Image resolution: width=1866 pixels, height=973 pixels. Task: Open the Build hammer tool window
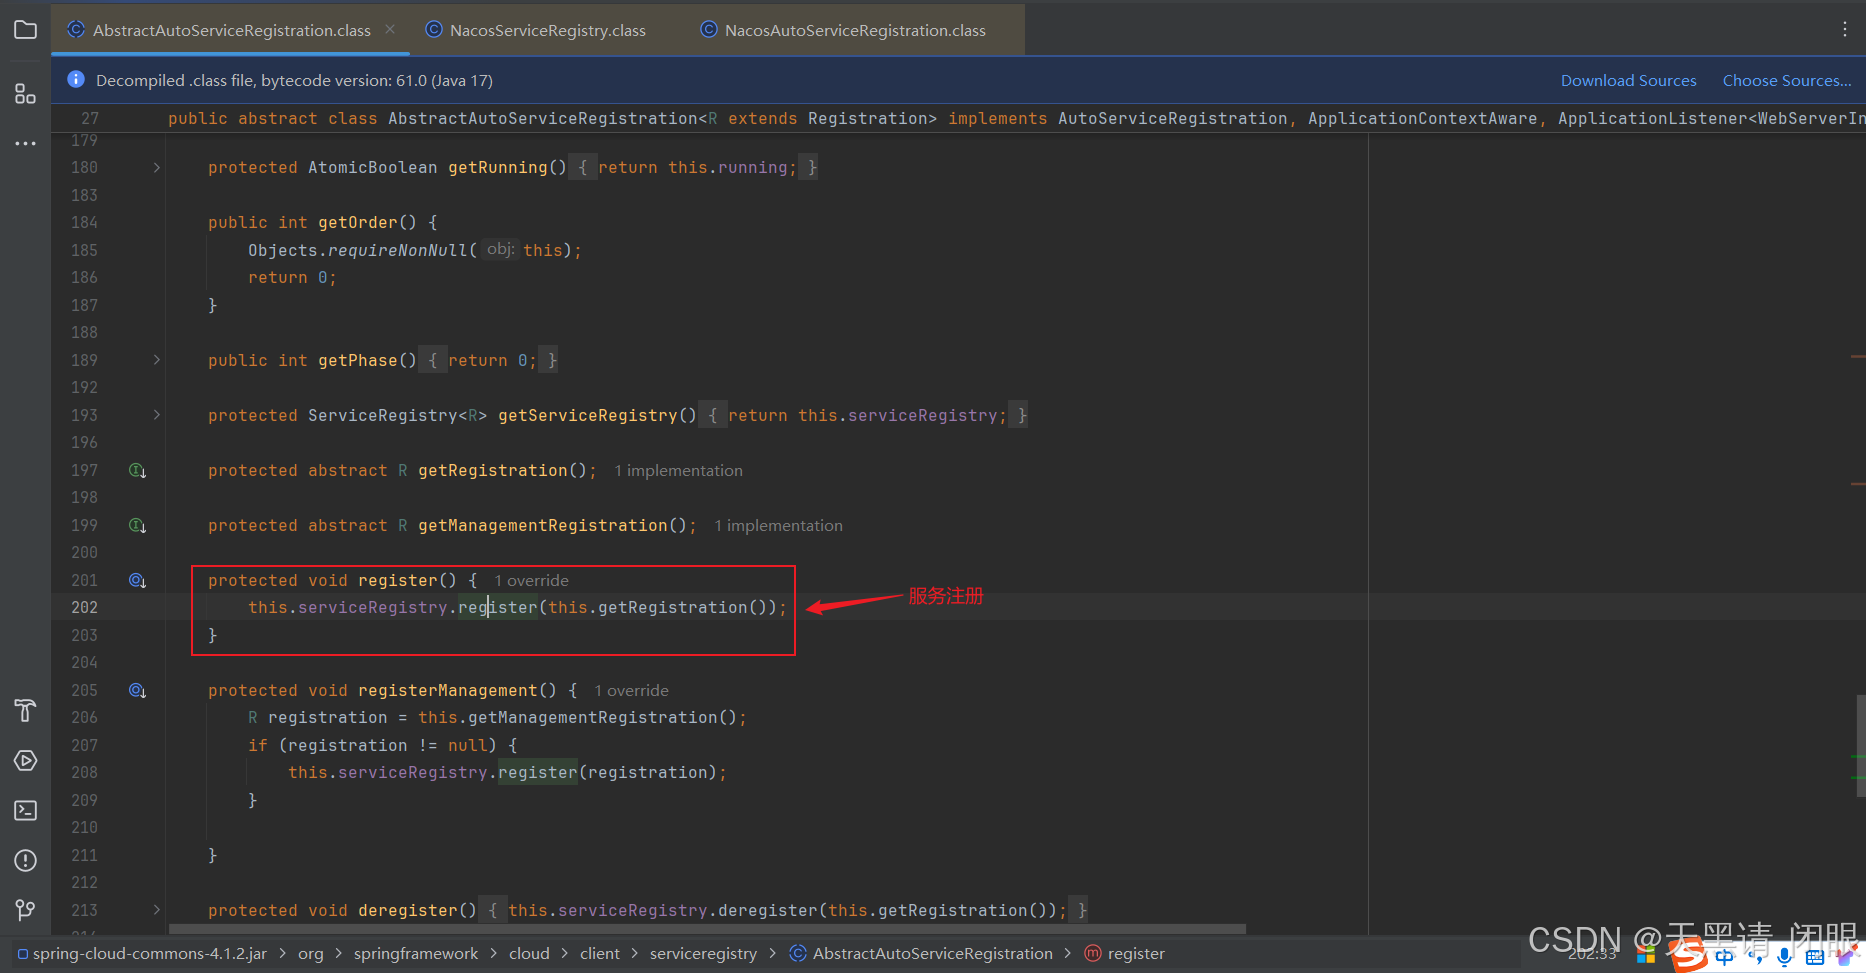tap(25, 711)
